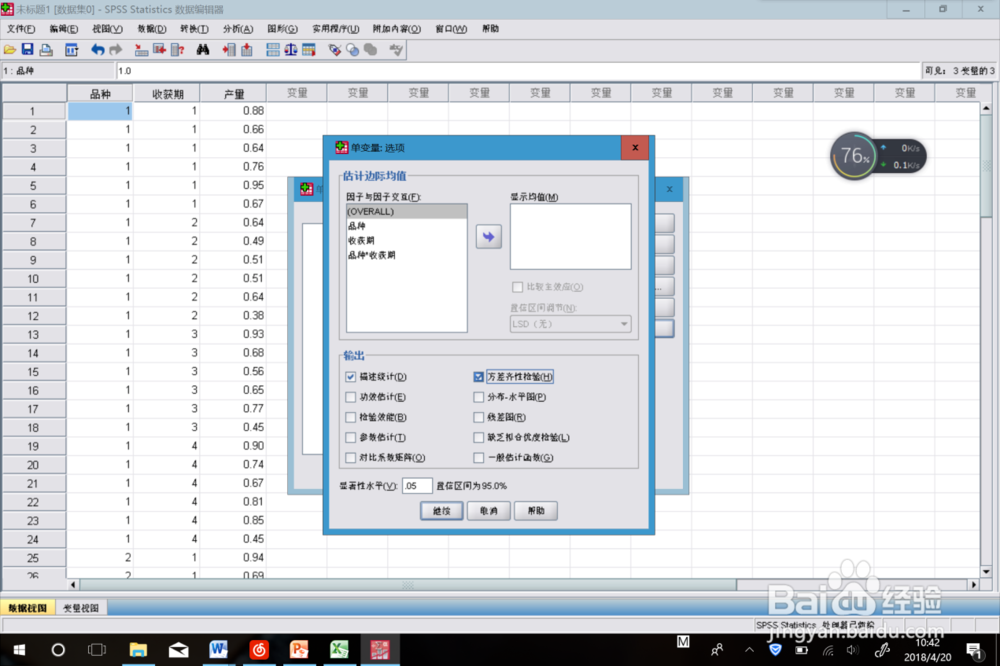Check the 参数估计(T) checkbox
This screenshot has width=1000, height=666.
coord(350,437)
